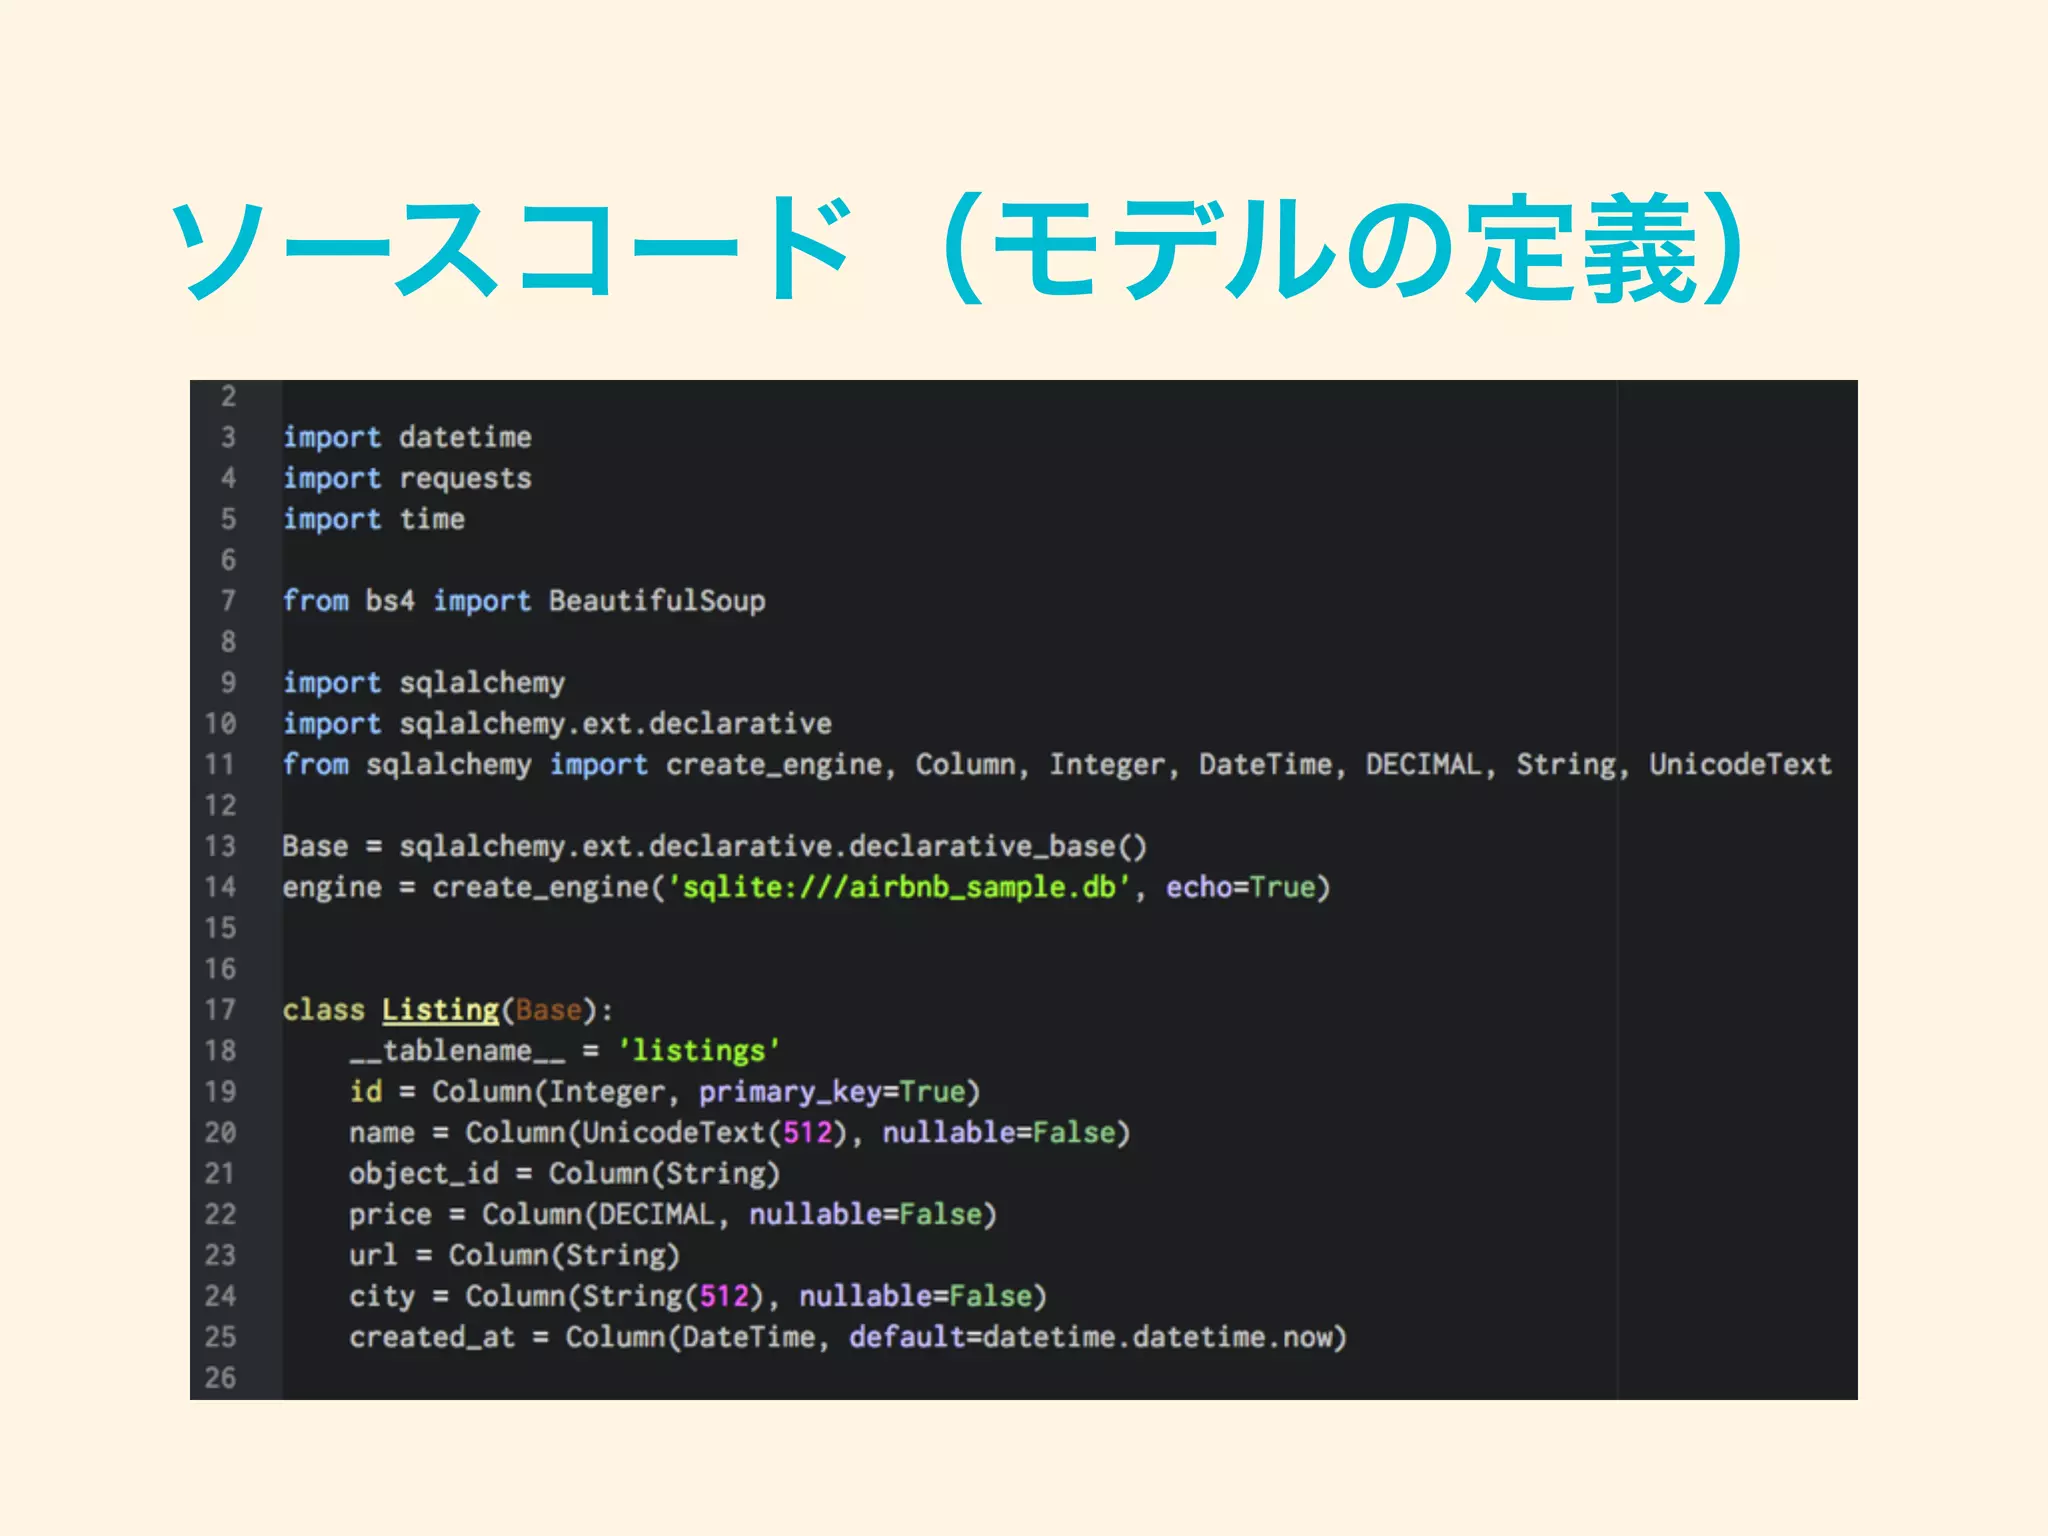Click 'primary_key=True' on the id line
This screenshot has height=1536, width=2048.
pos(832,1092)
